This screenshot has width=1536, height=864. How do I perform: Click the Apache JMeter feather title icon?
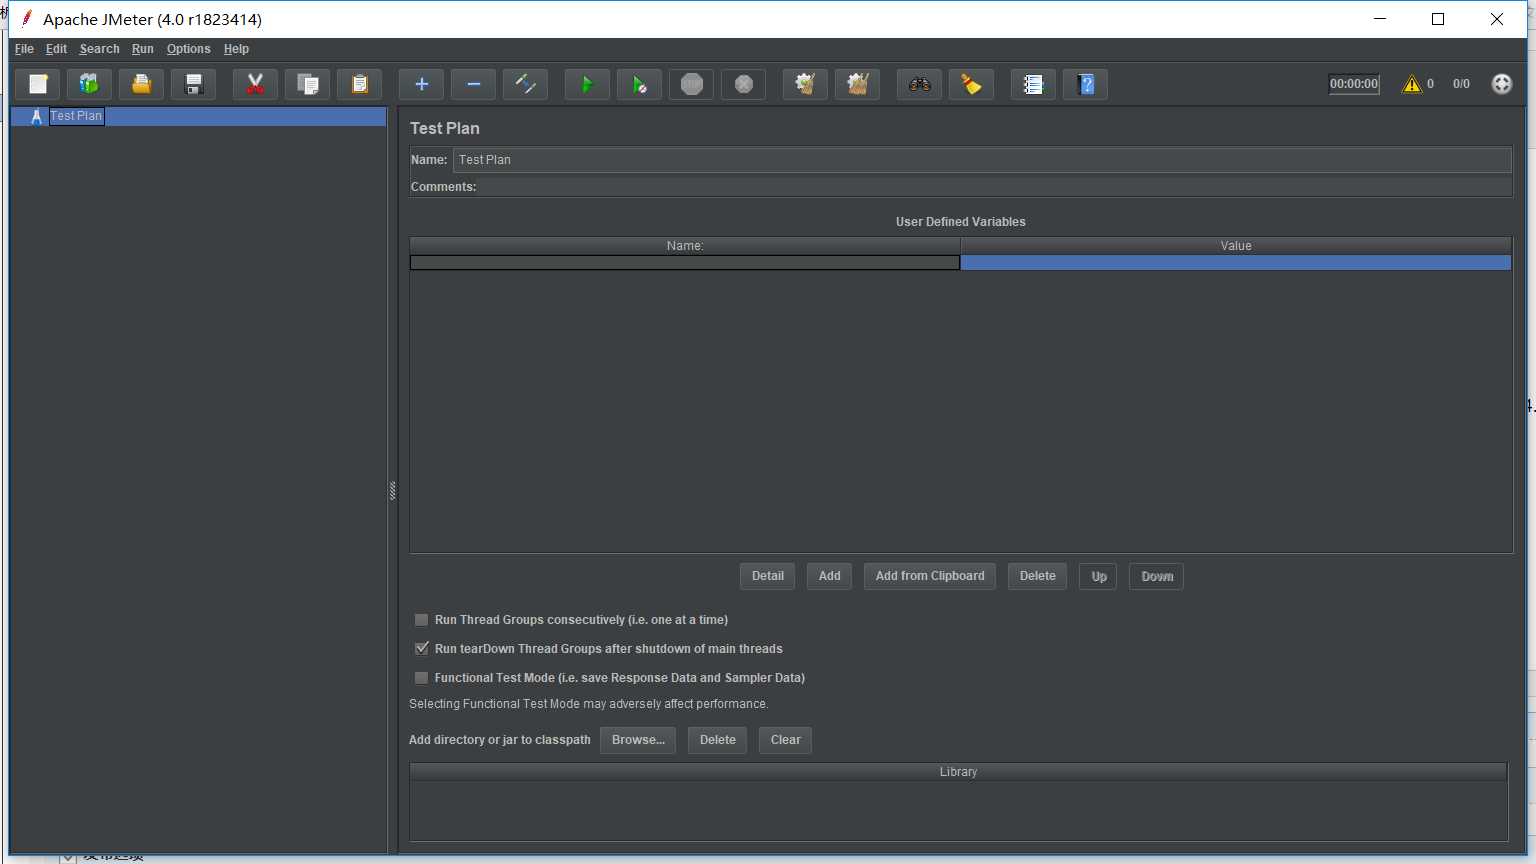pyautogui.click(x=27, y=19)
